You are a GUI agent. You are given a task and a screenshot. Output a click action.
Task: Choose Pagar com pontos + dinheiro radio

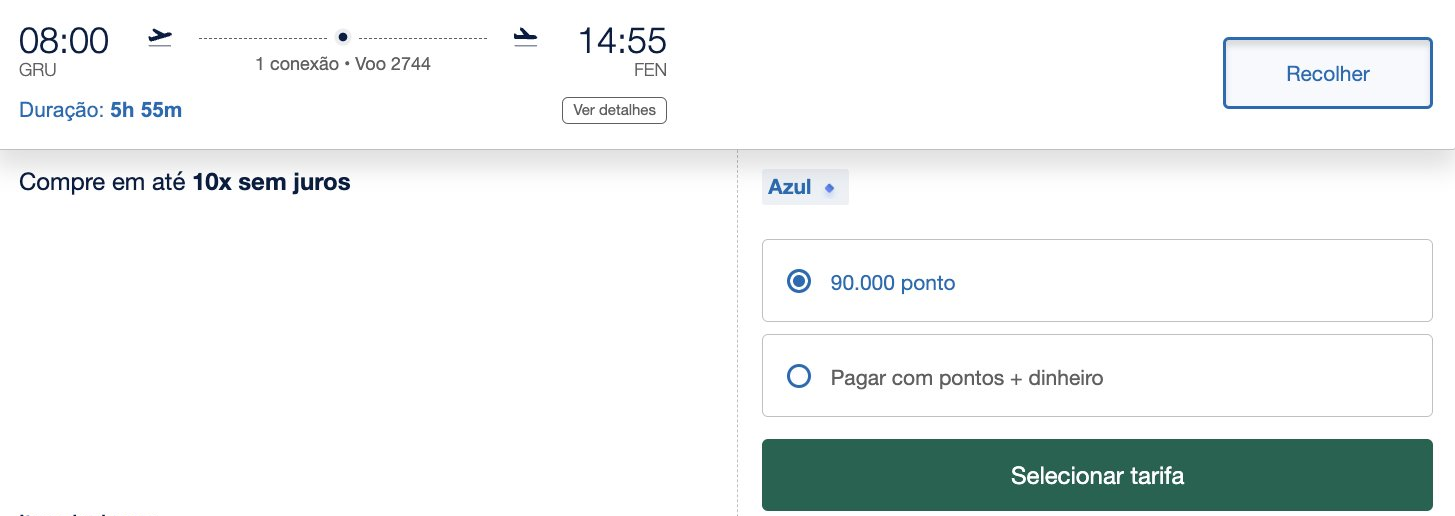[x=799, y=377]
